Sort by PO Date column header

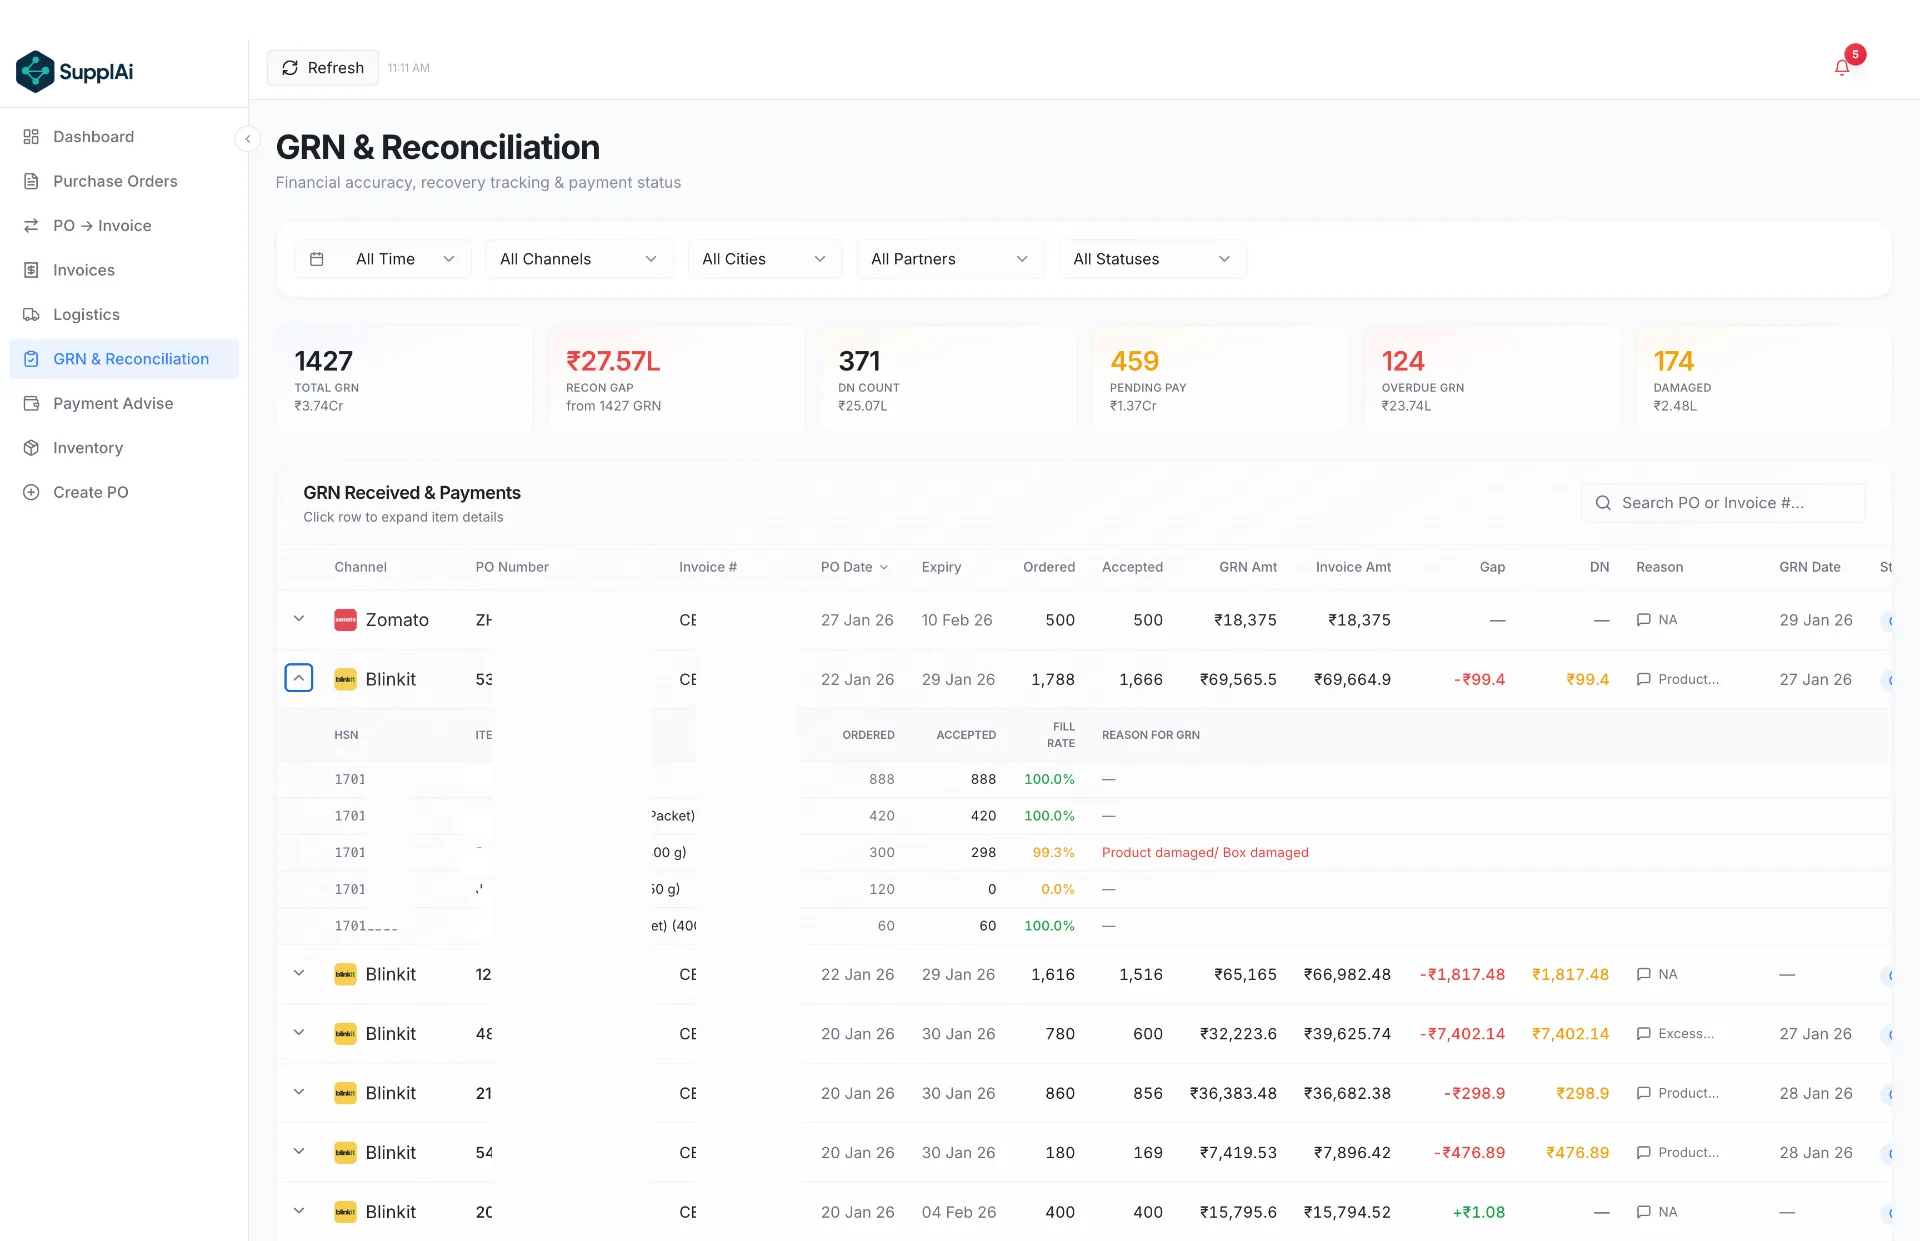pyautogui.click(x=854, y=567)
